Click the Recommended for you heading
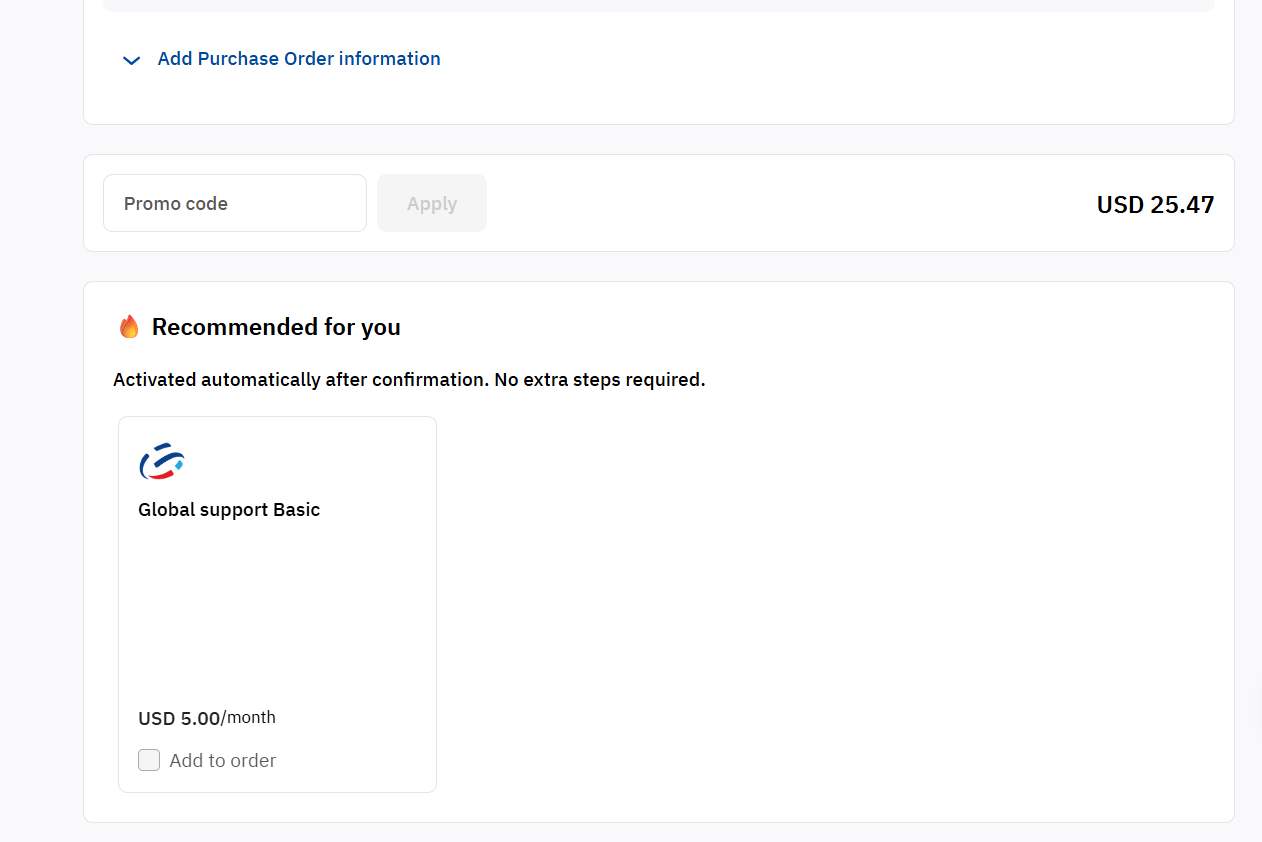 [x=276, y=327]
